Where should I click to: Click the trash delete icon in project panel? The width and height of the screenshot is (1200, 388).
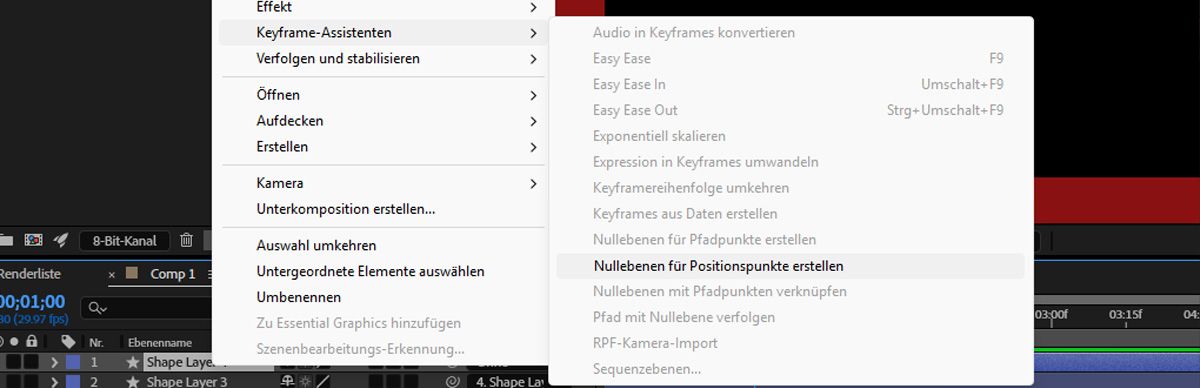(187, 241)
